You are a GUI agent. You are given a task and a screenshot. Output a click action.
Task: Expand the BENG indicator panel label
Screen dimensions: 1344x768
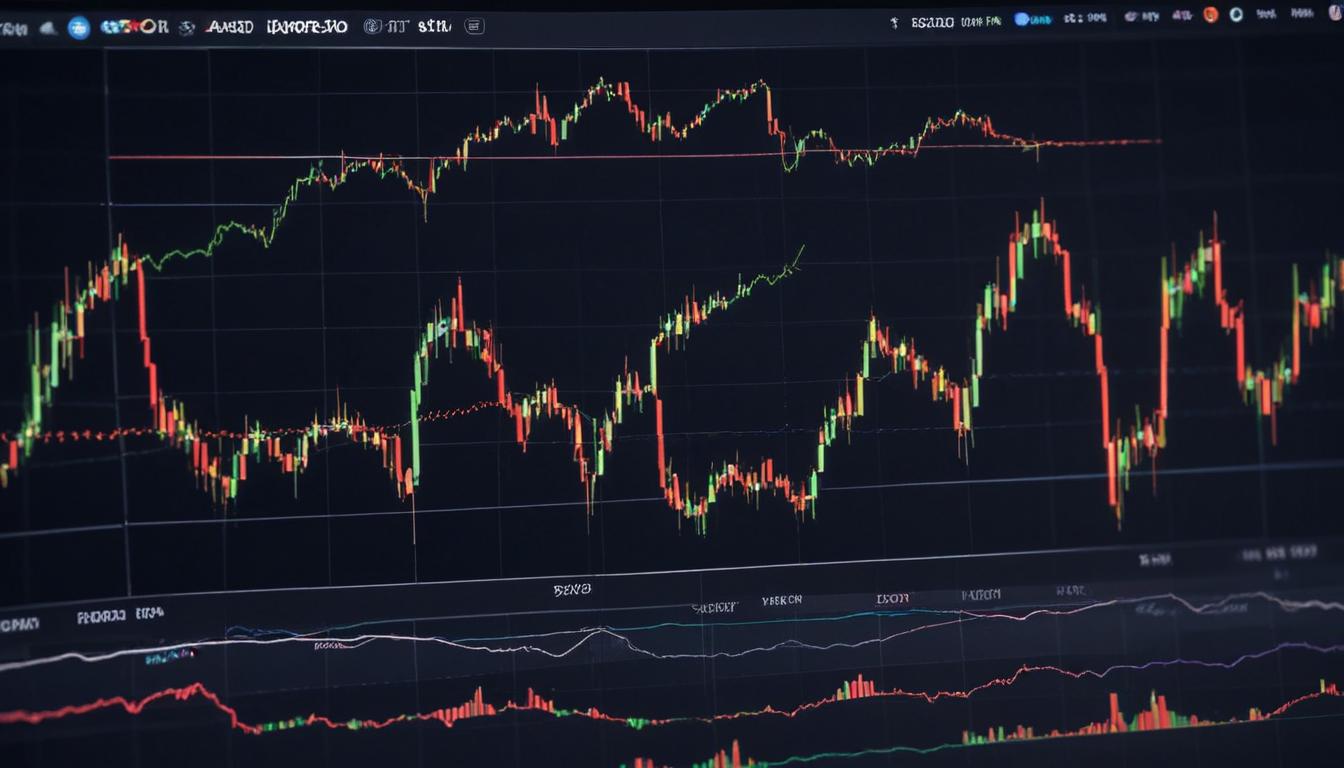[570, 588]
